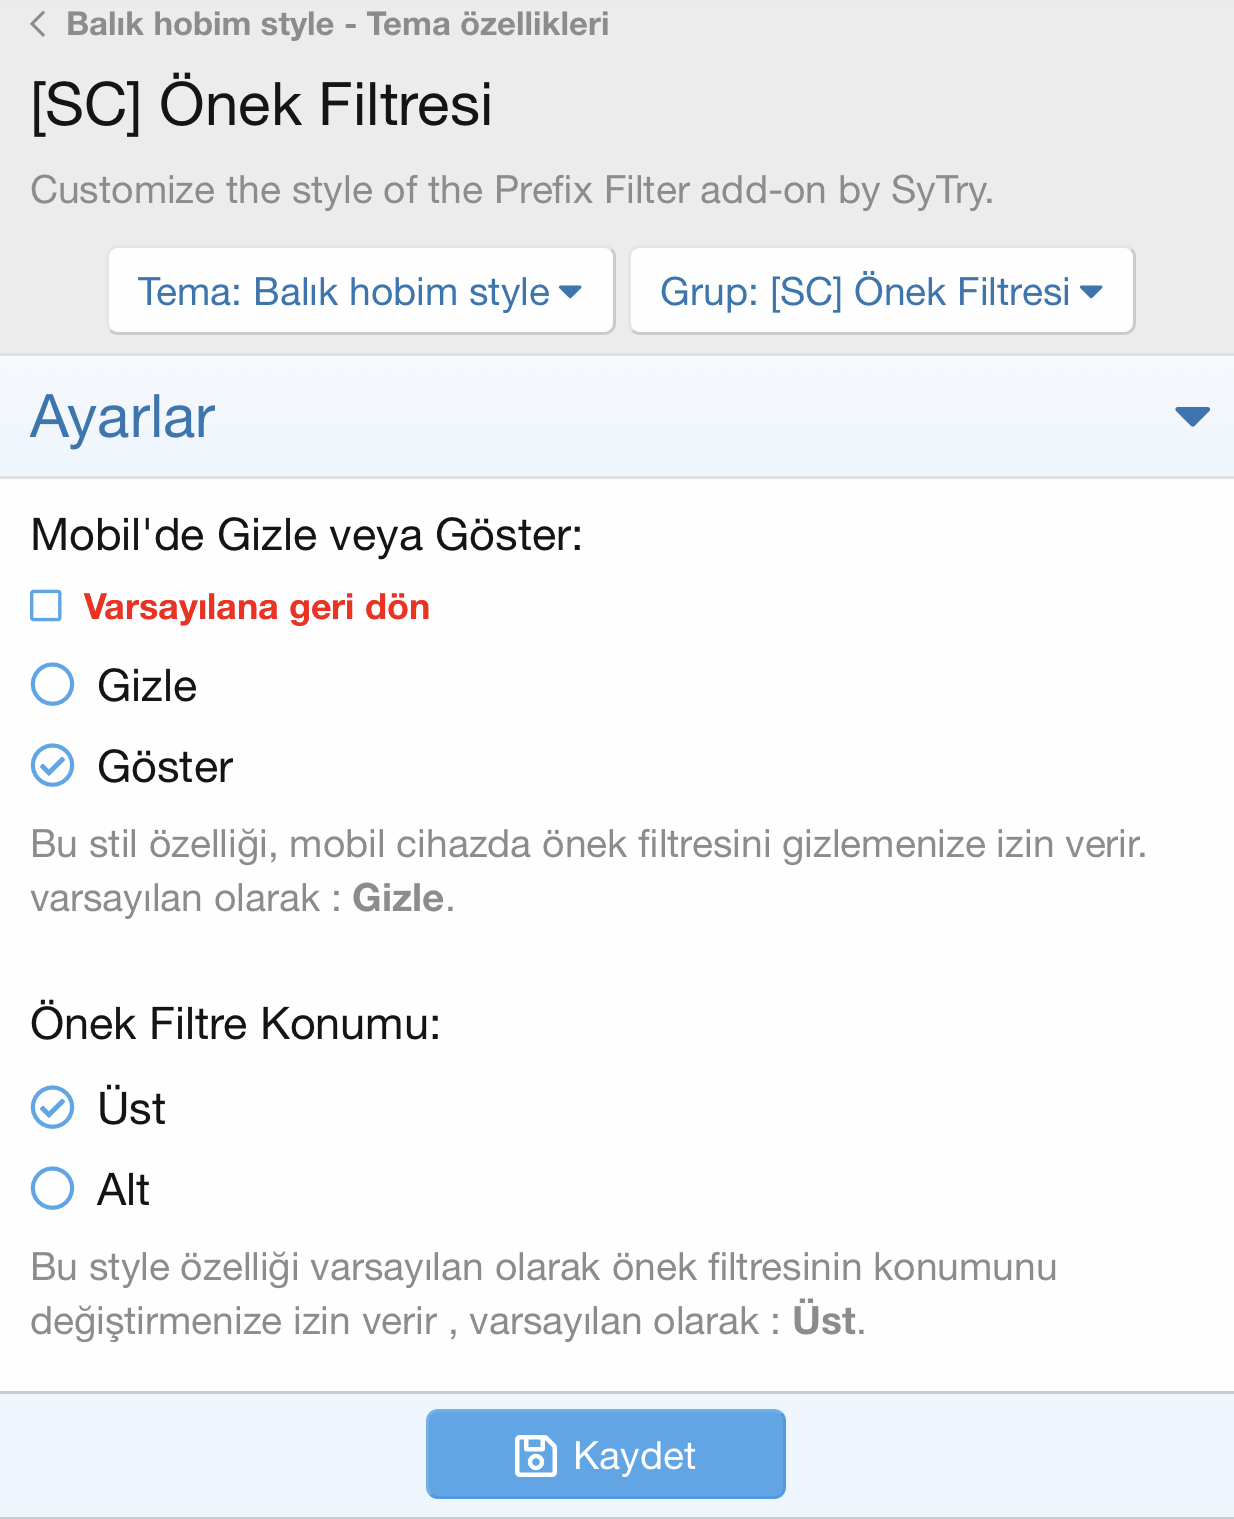
Task: Click the Varsayılana geri dön red label
Action: point(256,607)
